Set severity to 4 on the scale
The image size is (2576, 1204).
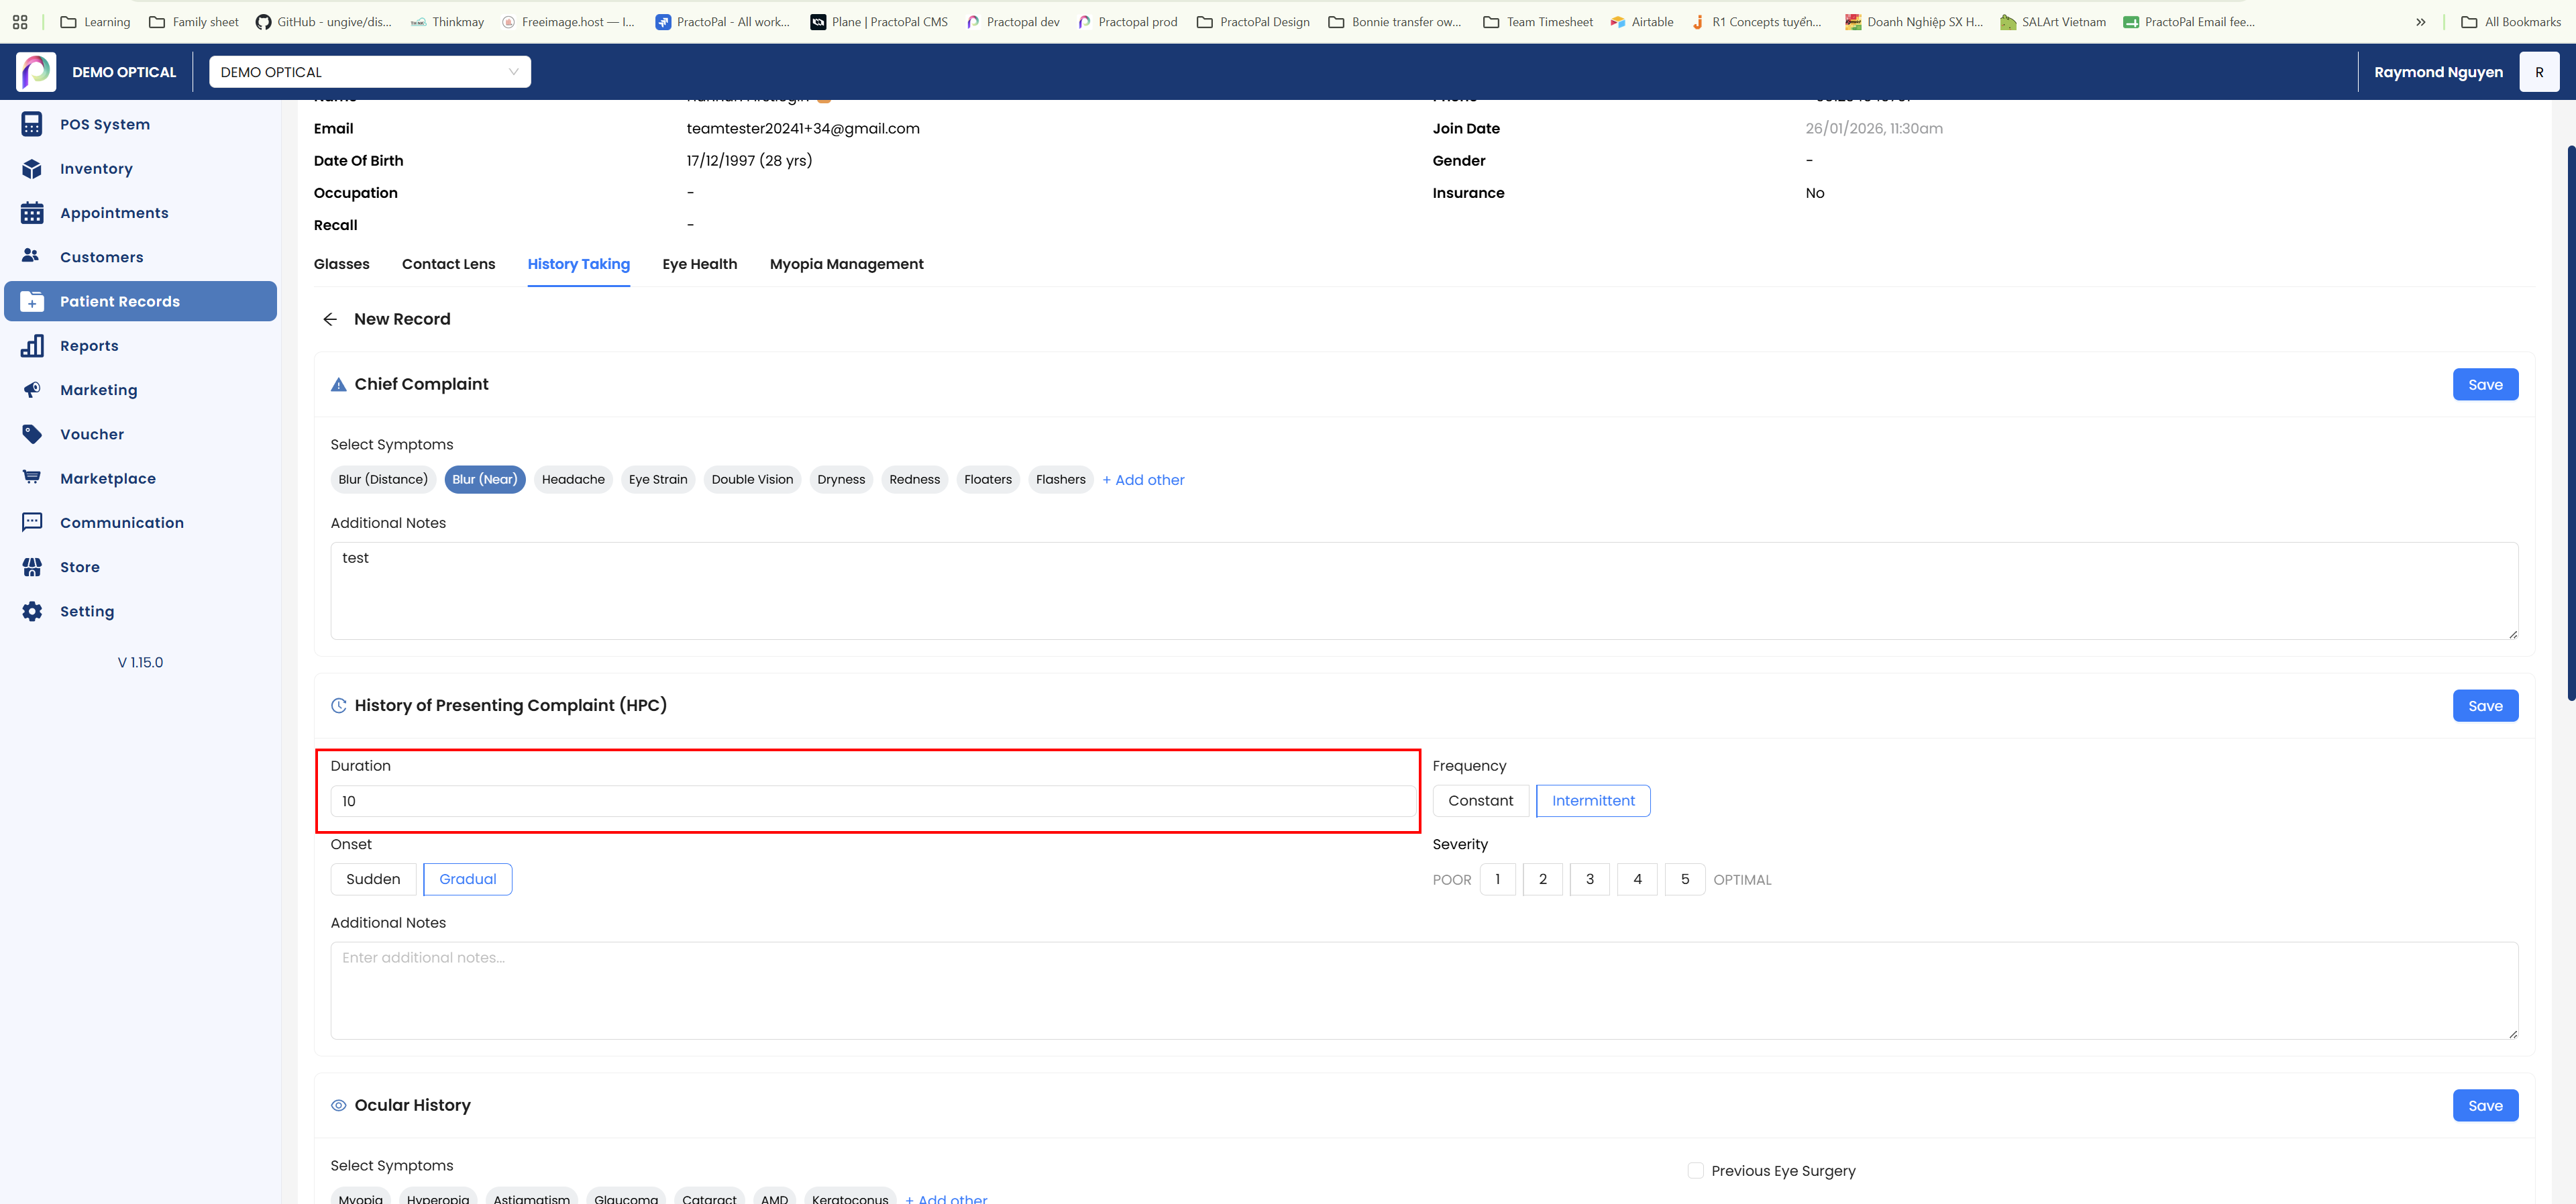[x=1637, y=880]
